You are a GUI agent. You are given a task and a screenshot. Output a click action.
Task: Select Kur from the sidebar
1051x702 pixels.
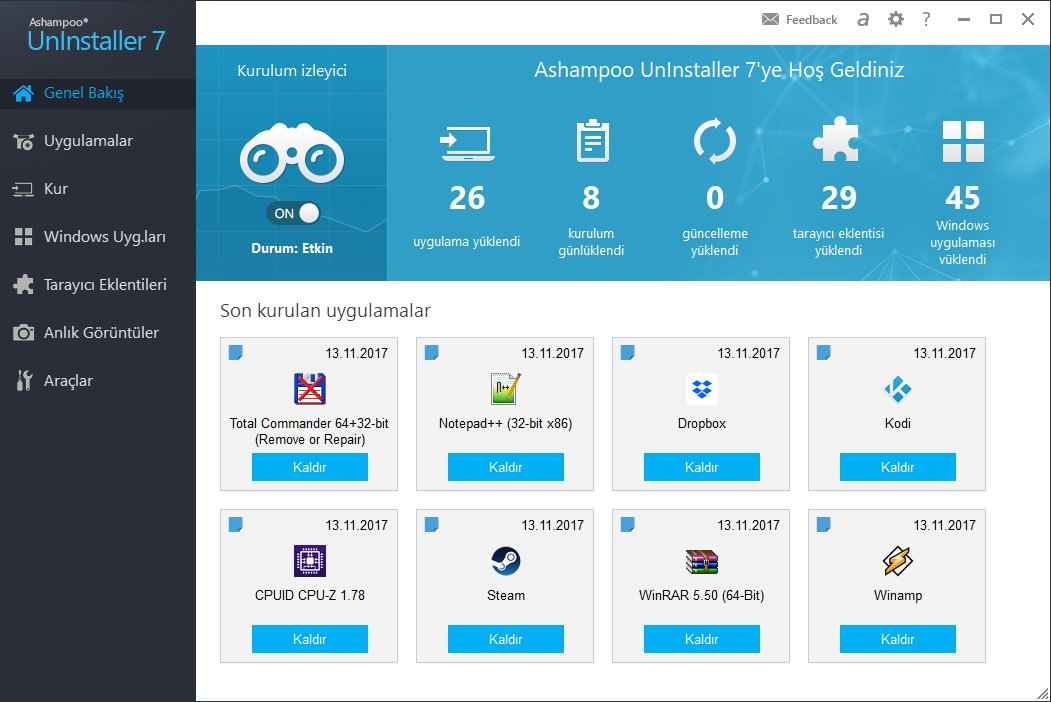56,189
